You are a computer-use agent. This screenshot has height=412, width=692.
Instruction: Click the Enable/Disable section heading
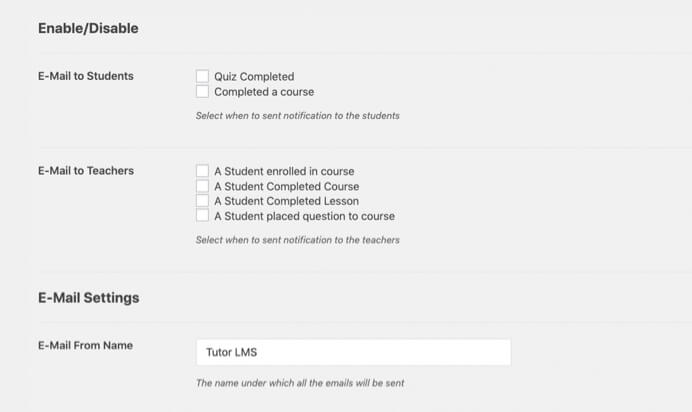pos(88,28)
